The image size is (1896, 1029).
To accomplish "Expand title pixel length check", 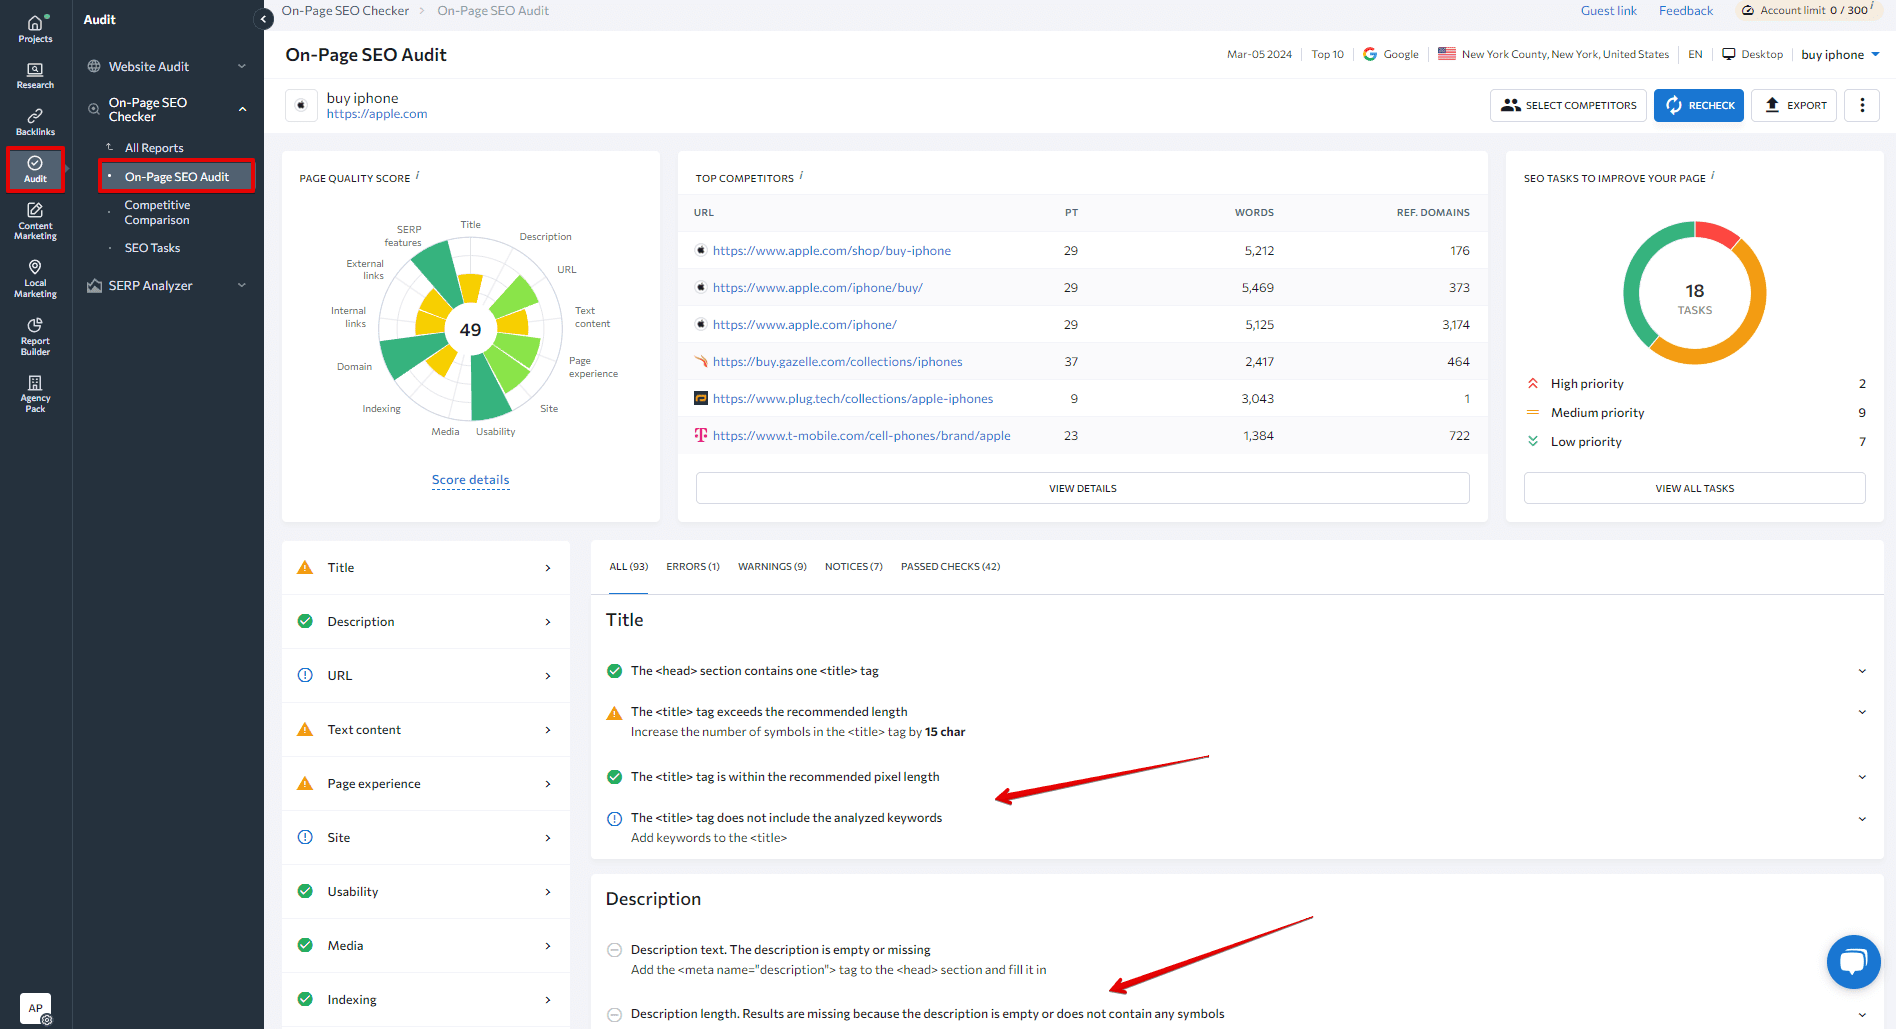I will [1862, 777].
